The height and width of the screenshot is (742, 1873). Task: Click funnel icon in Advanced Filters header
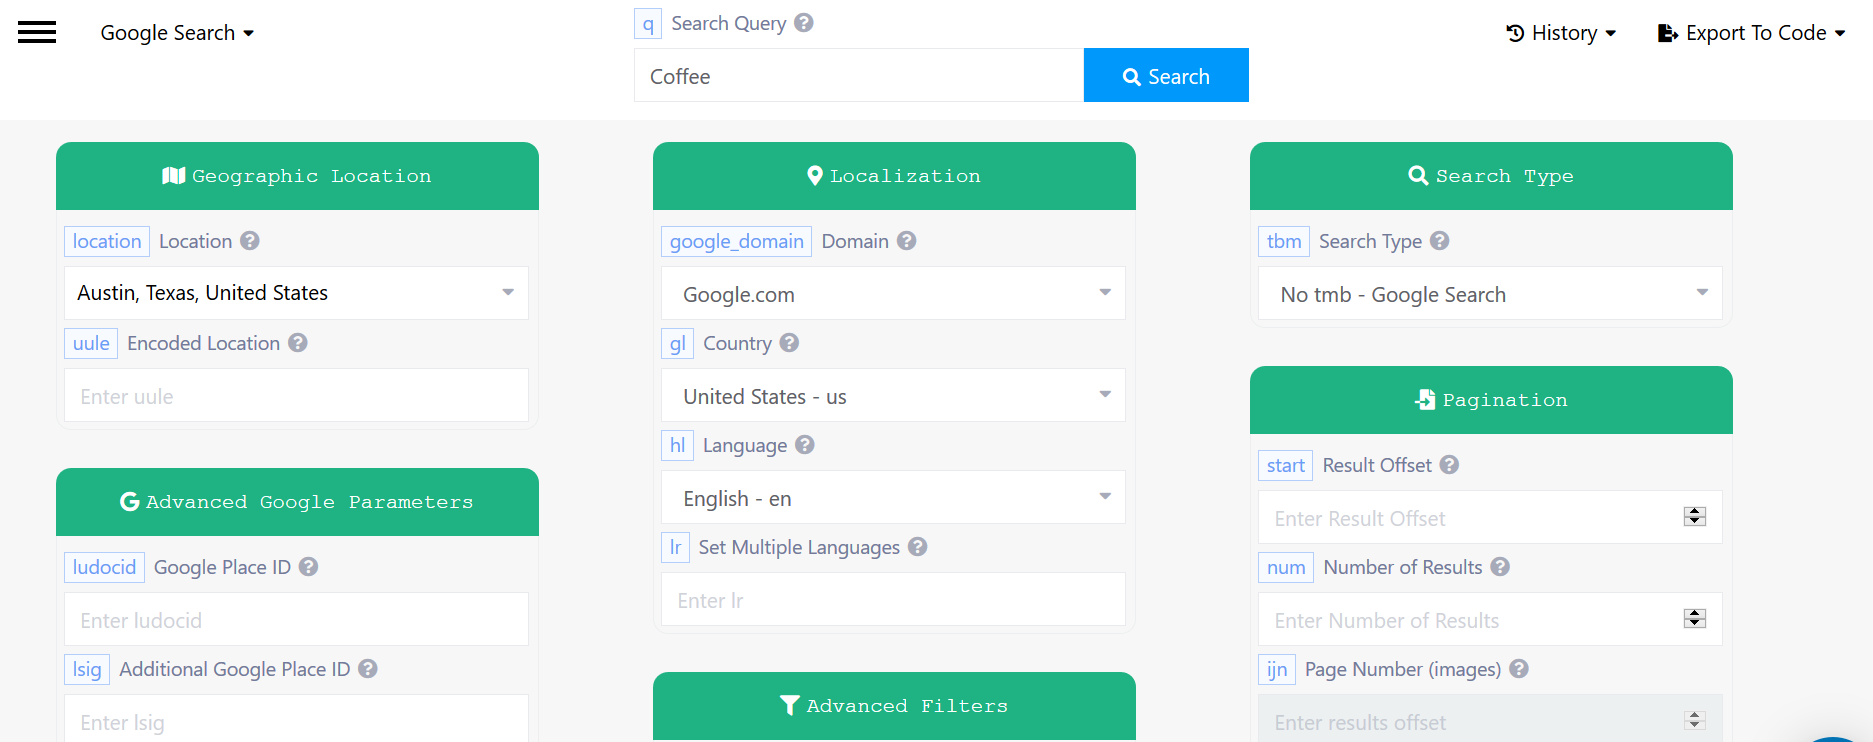pyautogui.click(x=790, y=706)
